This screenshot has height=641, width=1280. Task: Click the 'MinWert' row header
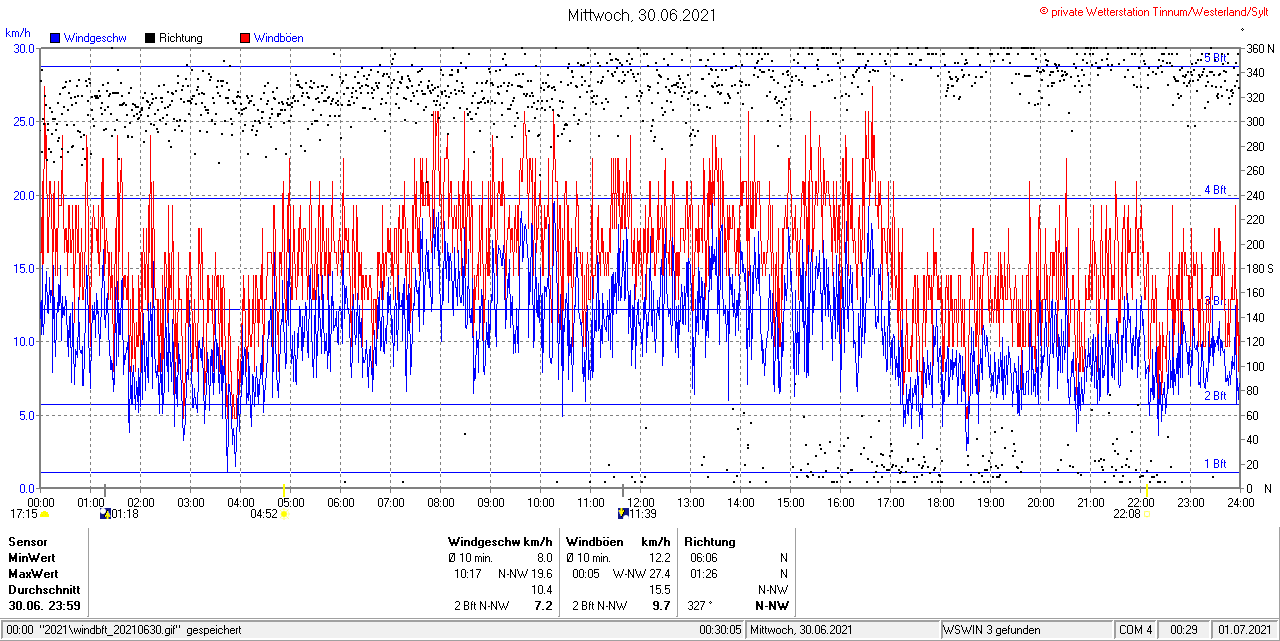click(32, 558)
